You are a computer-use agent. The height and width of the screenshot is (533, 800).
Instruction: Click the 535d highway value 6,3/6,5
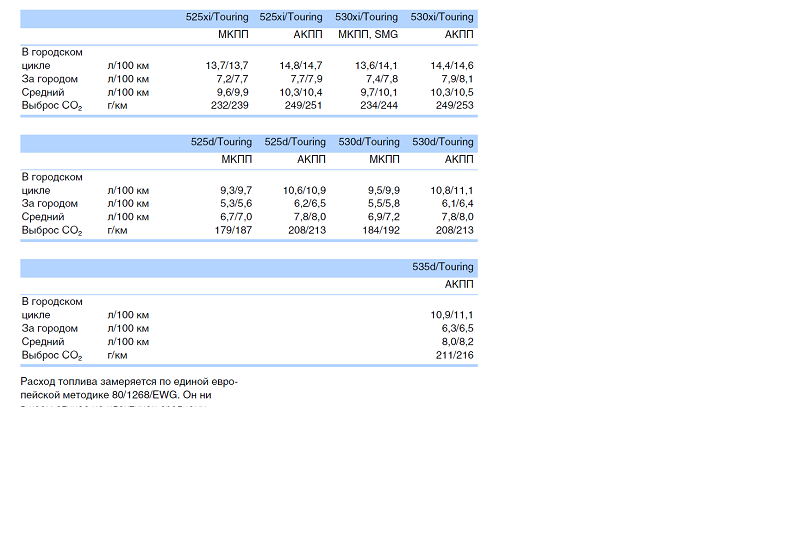pyautogui.click(x=457, y=328)
